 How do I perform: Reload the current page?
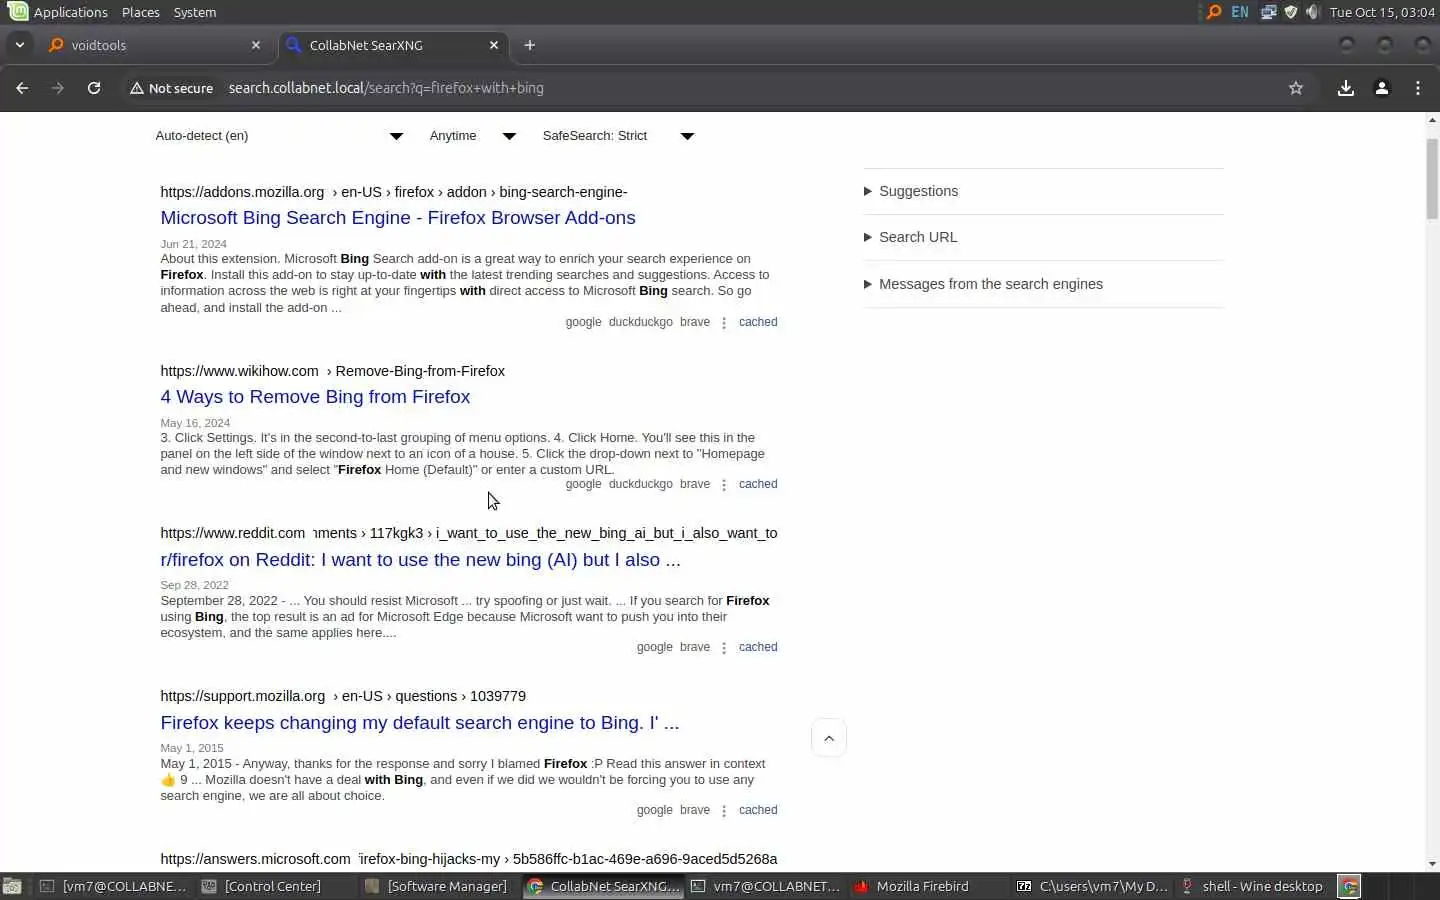pyautogui.click(x=94, y=88)
